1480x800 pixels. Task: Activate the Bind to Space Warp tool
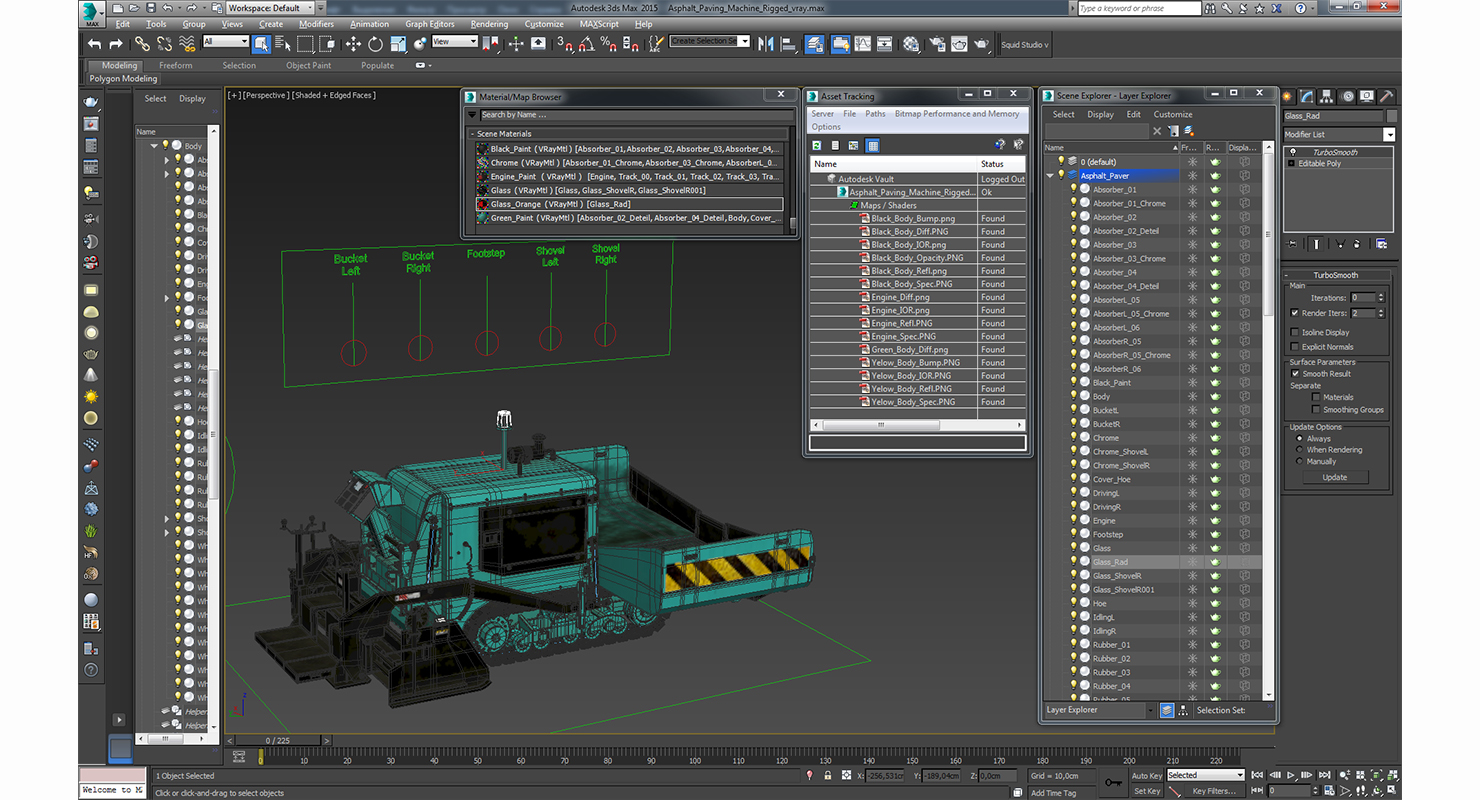pyautogui.click(x=187, y=44)
